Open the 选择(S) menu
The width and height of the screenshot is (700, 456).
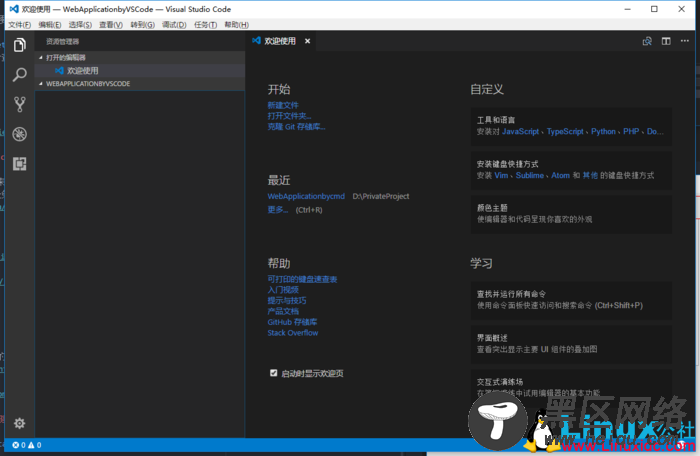coord(80,25)
